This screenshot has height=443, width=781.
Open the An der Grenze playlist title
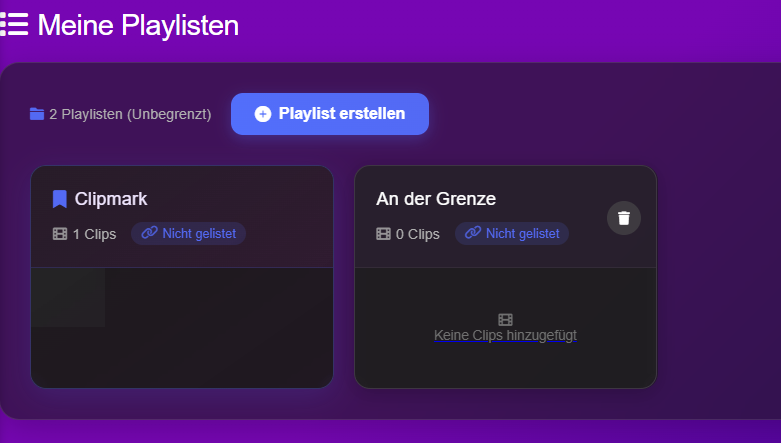(x=436, y=199)
